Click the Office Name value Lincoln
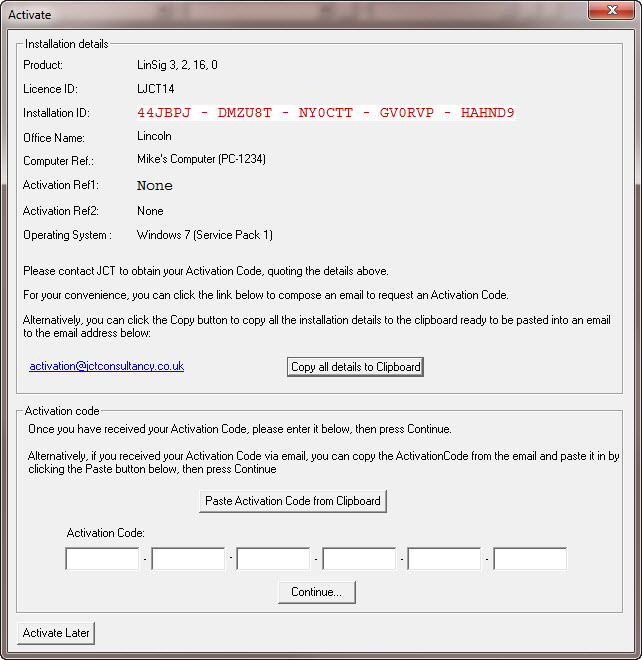Image resolution: width=642 pixels, height=660 pixels. (x=155, y=136)
